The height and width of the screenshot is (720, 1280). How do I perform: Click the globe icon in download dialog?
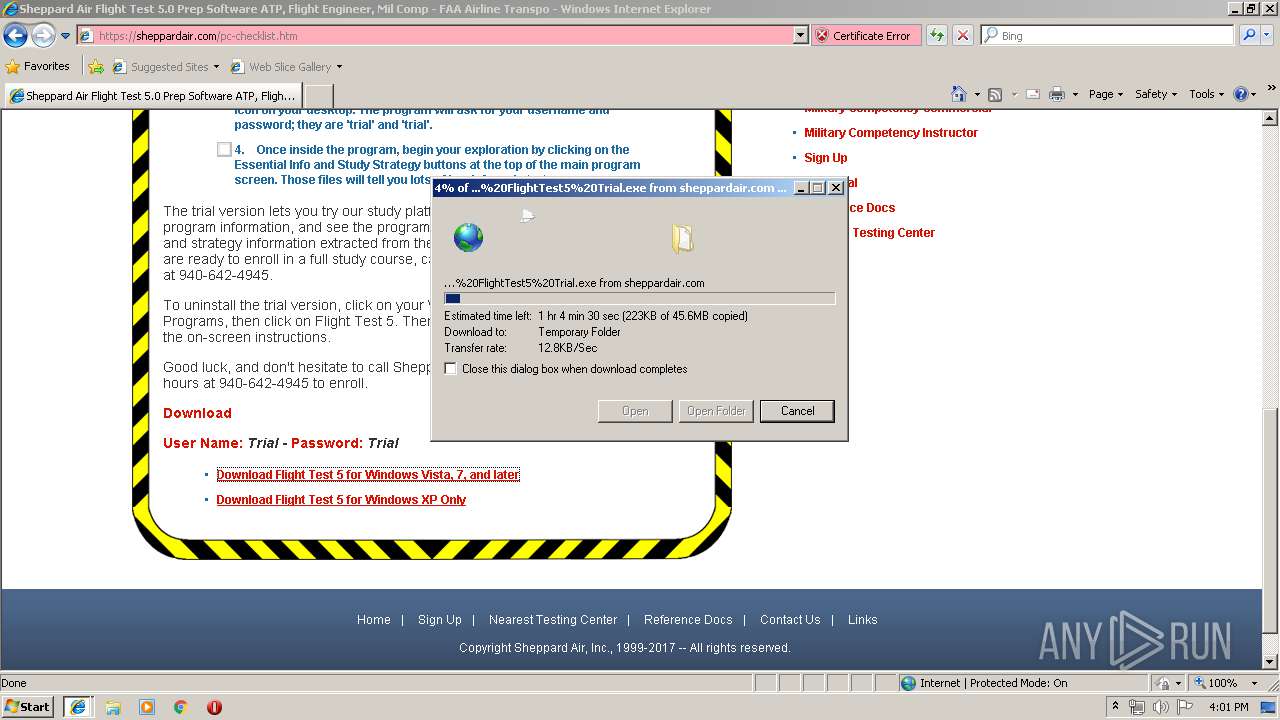click(468, 237)
